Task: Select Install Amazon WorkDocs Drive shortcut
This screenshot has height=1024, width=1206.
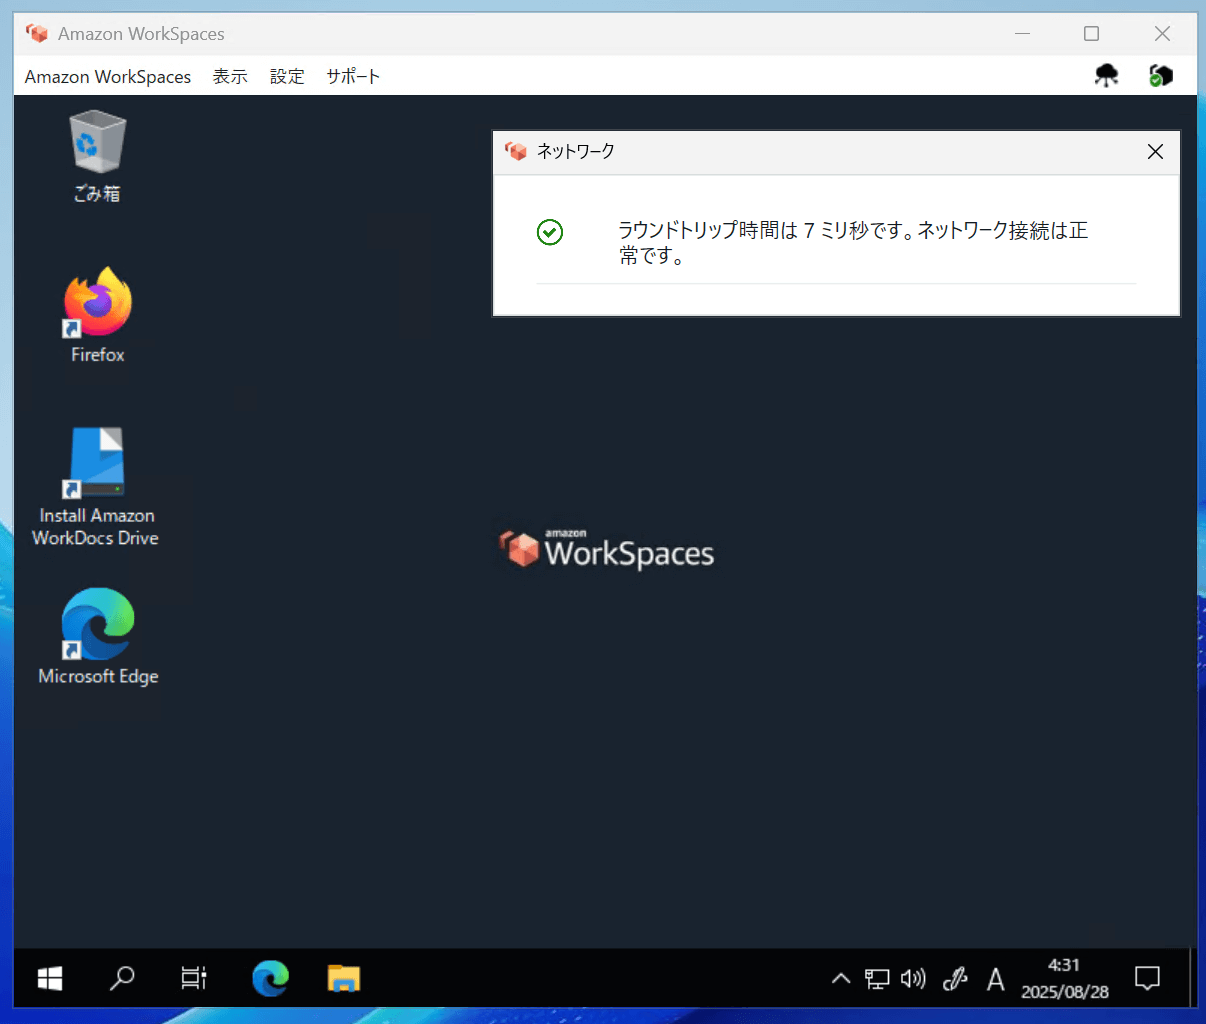Action: [x=96, y=488]
